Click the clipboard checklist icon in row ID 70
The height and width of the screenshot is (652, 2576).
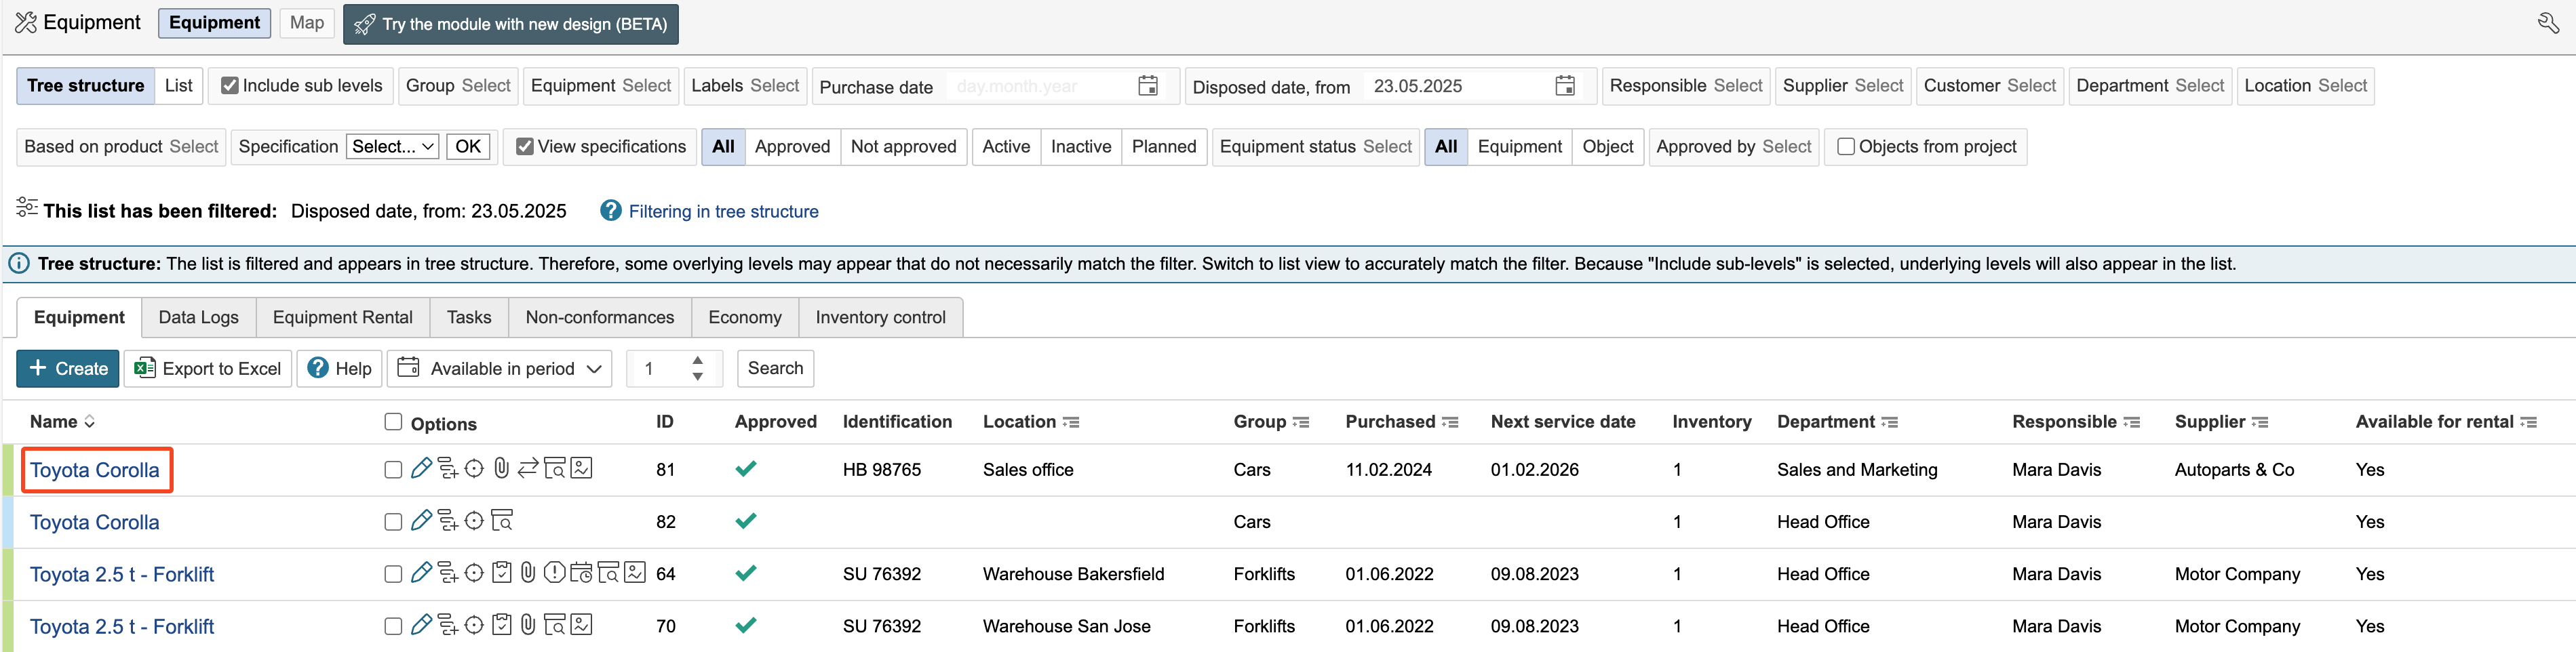[501, 625]
